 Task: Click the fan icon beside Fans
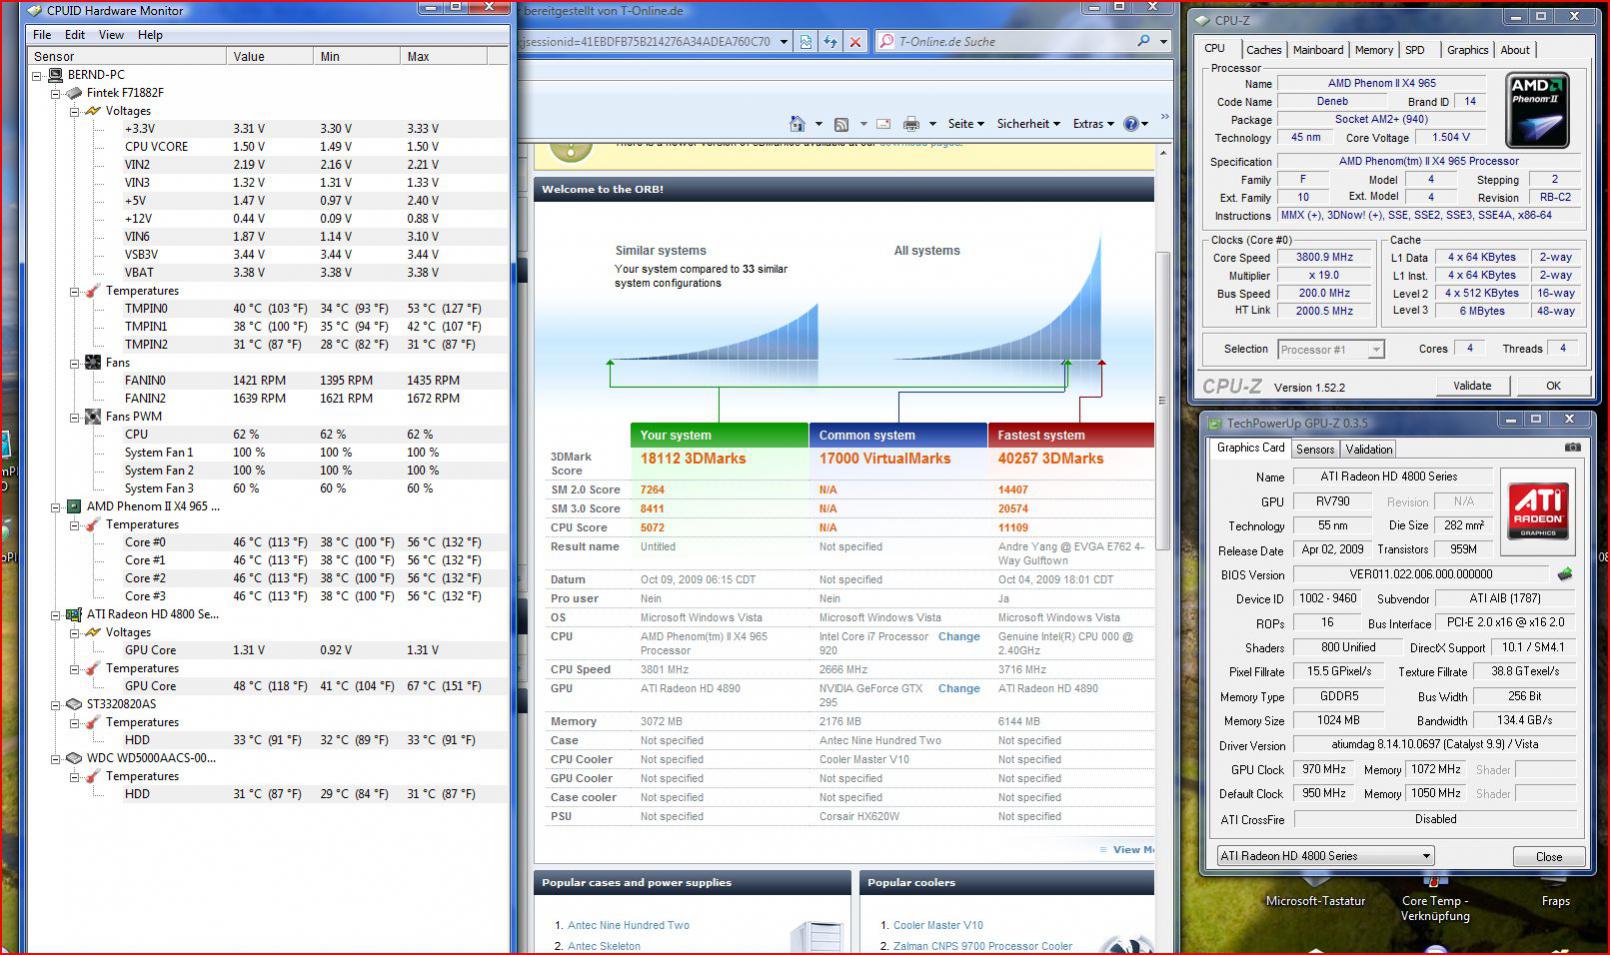coord(93,363)
